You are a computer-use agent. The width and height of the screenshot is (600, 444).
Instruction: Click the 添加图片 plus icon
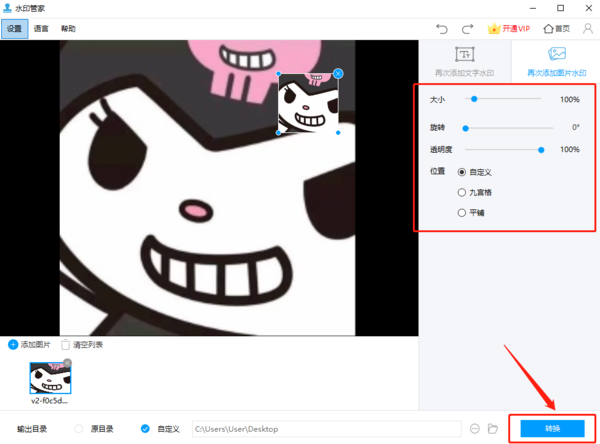coord(13,345)
